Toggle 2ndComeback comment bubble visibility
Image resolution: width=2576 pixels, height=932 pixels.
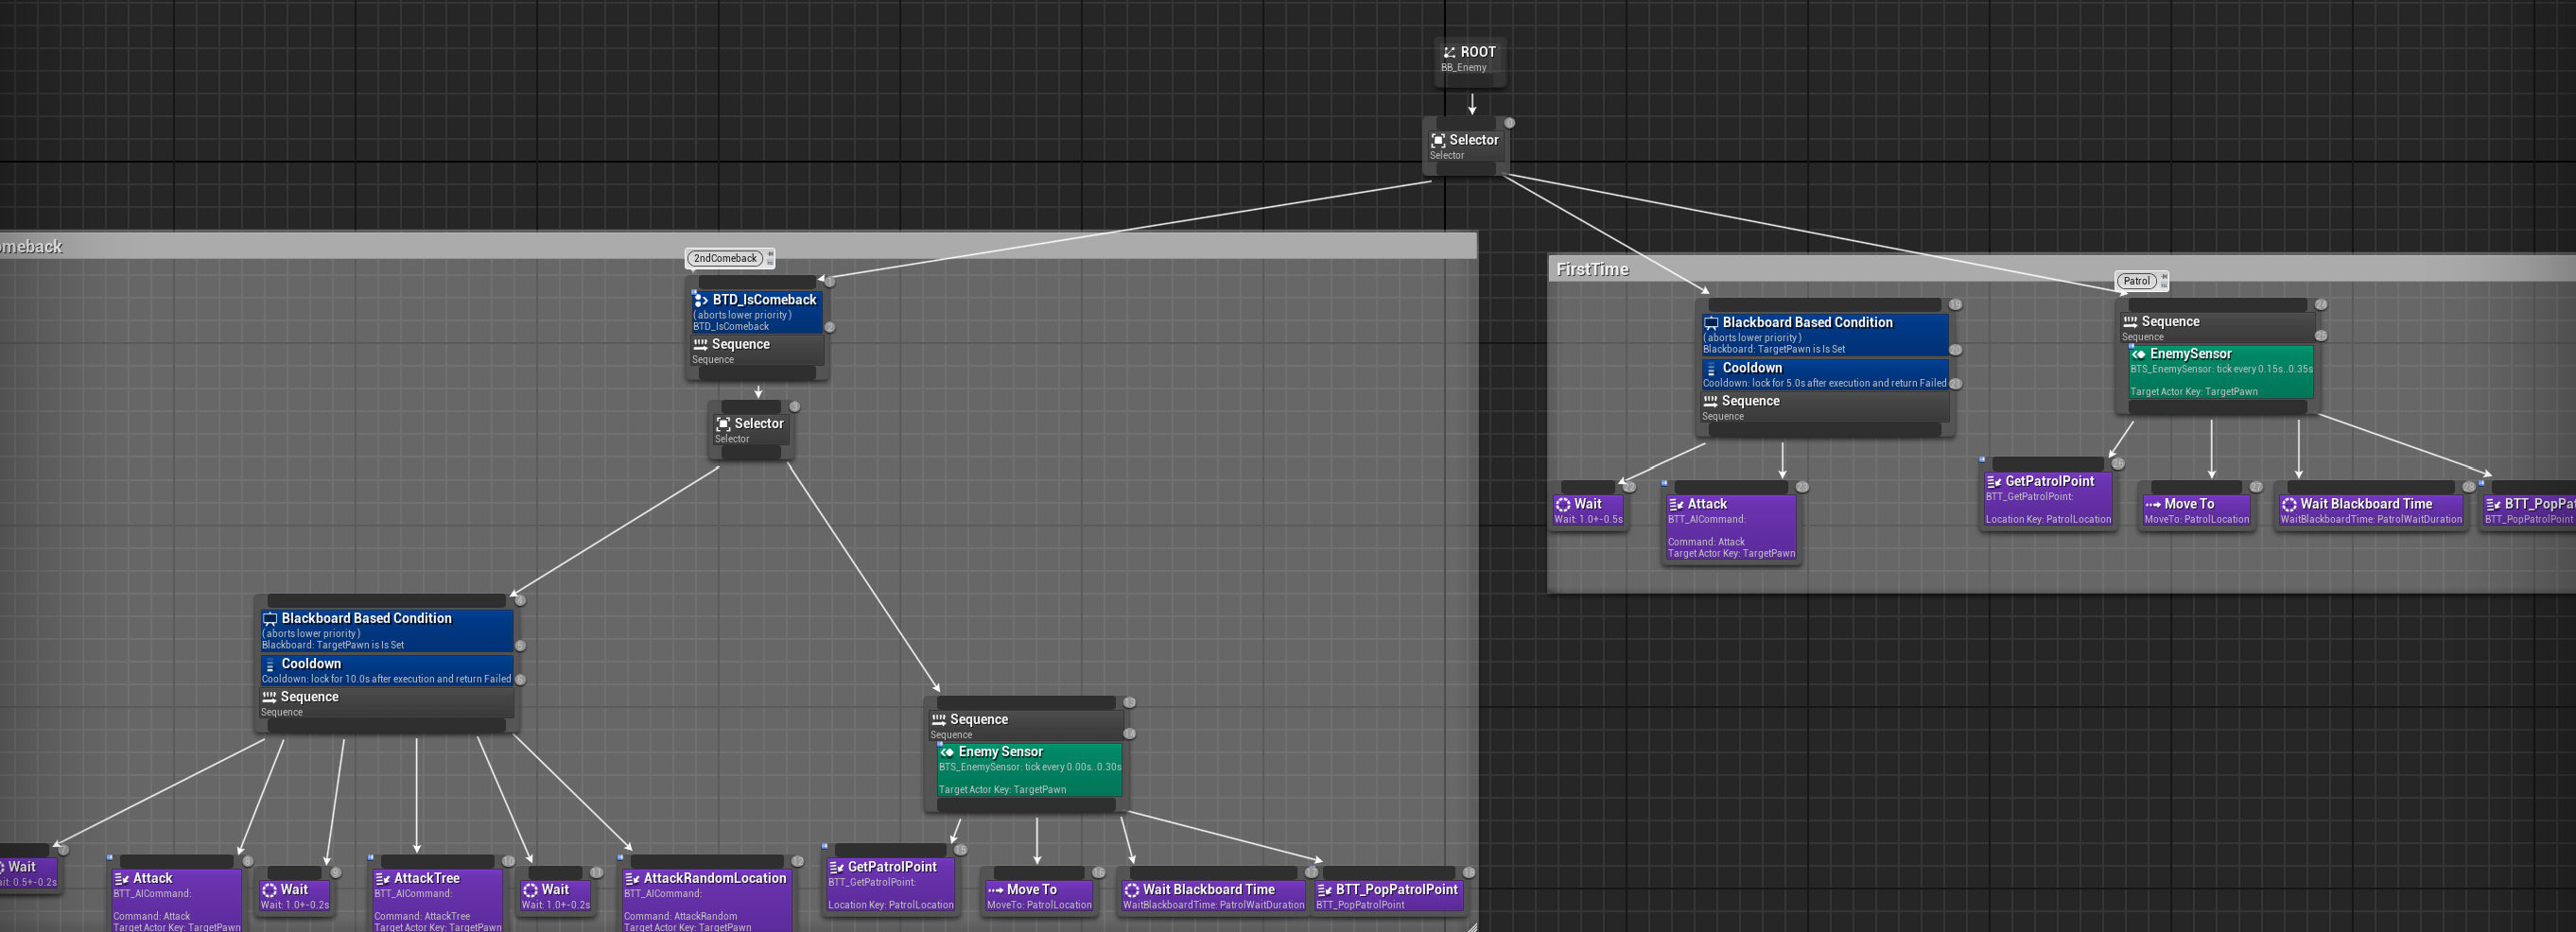tap(770, 263)
